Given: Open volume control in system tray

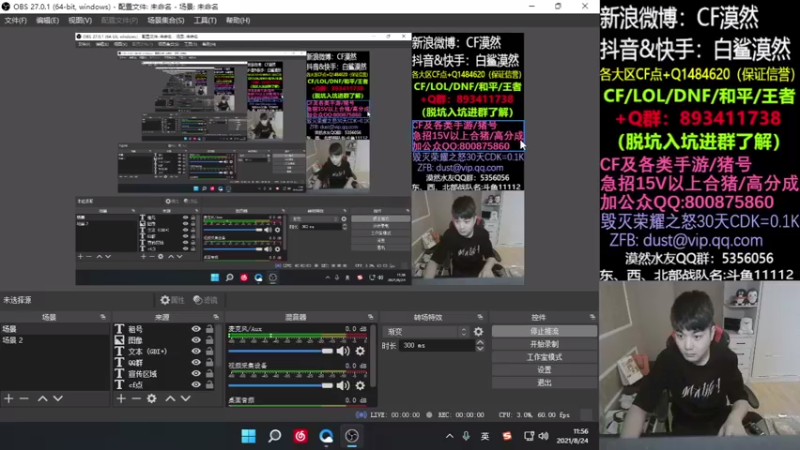Looking at the screenshot, I should [x=544, y=436].
